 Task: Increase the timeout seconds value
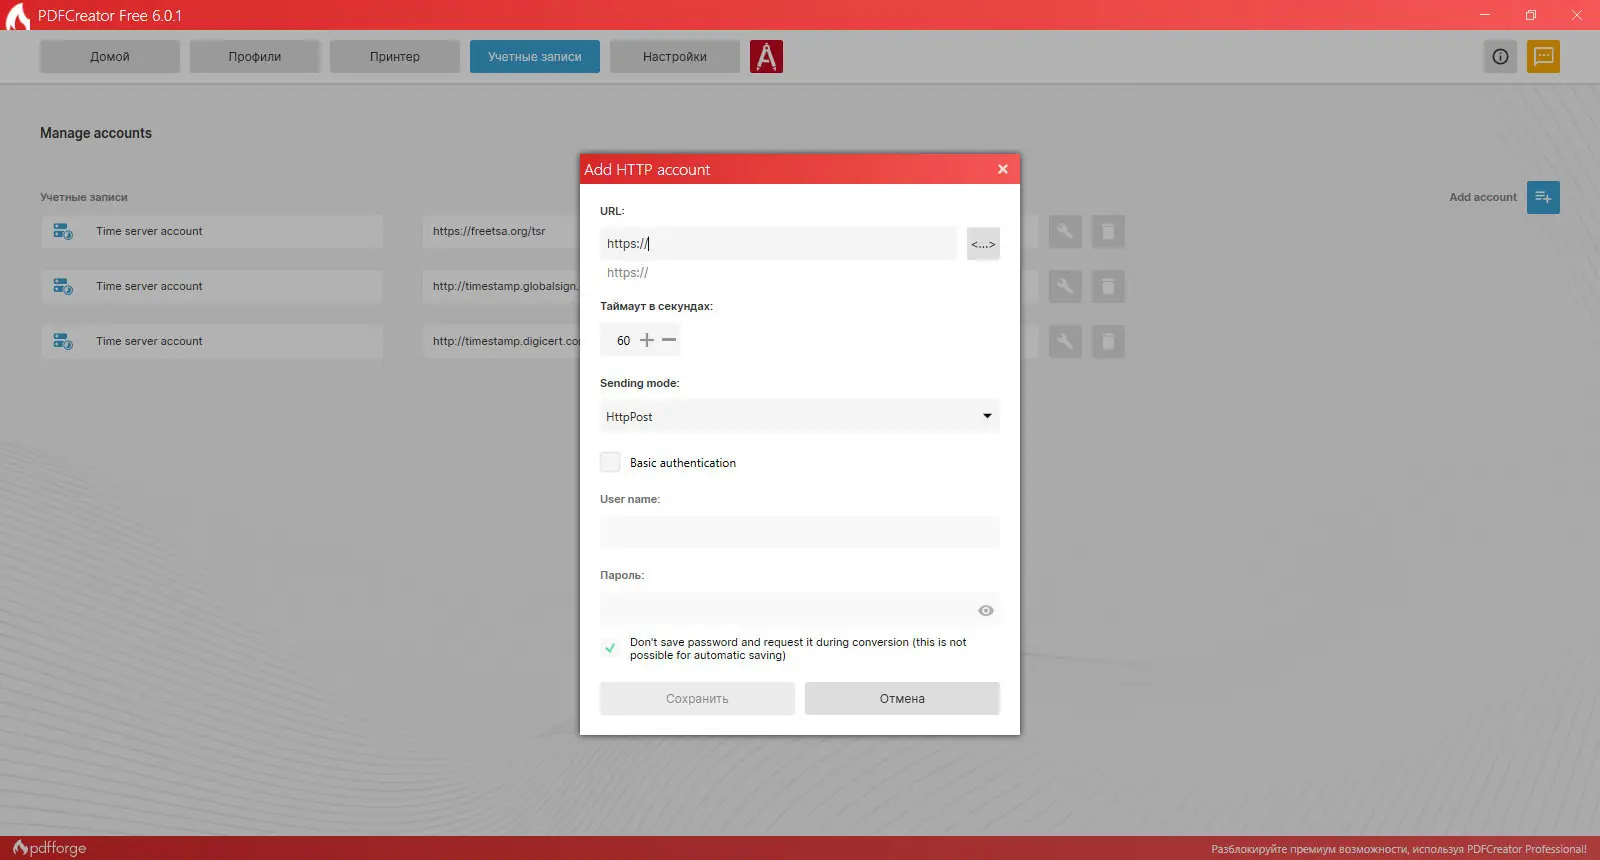(x=647, y=340)
